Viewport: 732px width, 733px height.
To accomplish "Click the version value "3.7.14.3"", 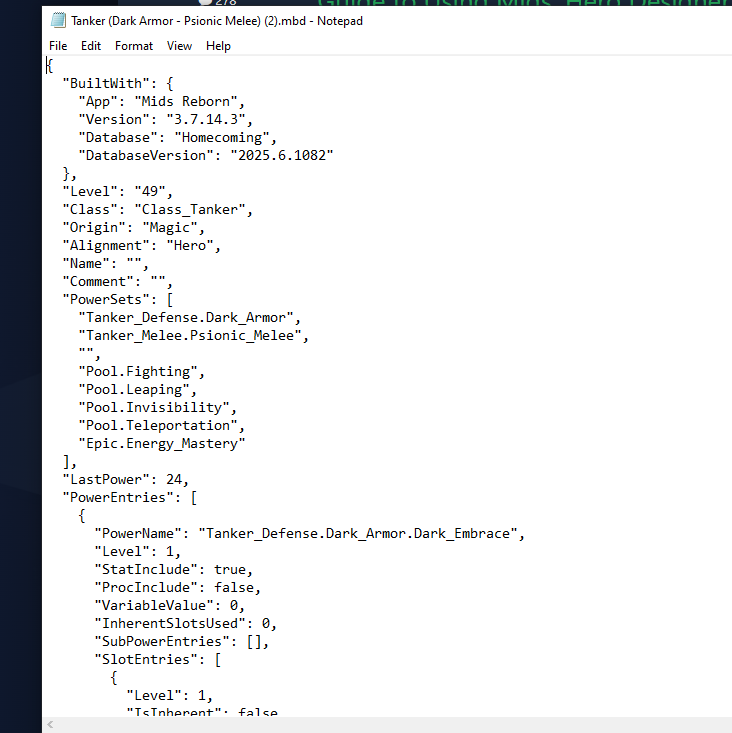I will (x=206, y=120).
